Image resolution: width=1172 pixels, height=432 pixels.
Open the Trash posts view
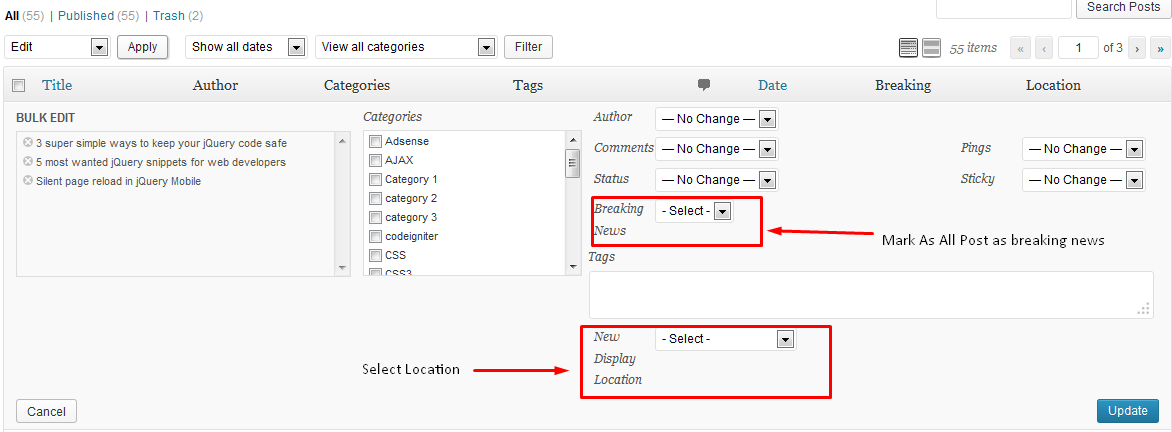pos(169,16)
